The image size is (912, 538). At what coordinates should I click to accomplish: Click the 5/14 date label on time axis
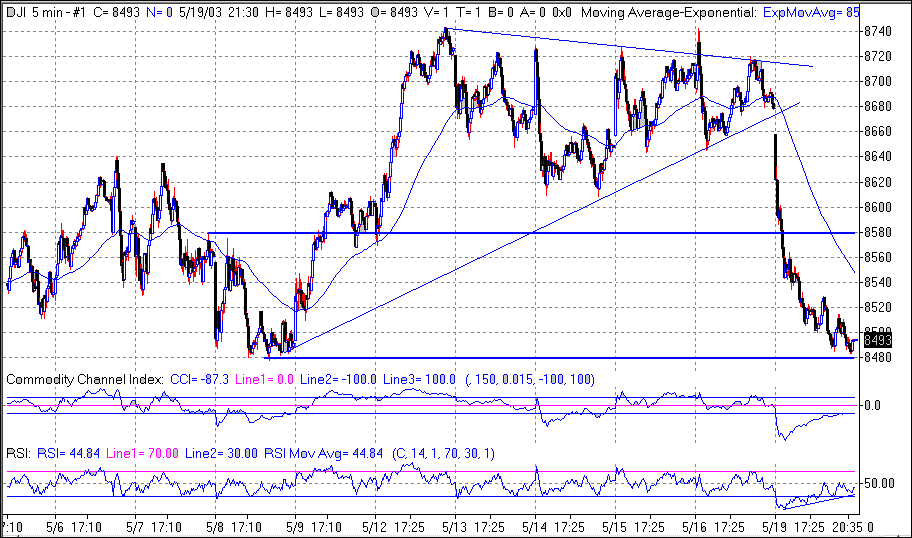[x=535, y=528]
